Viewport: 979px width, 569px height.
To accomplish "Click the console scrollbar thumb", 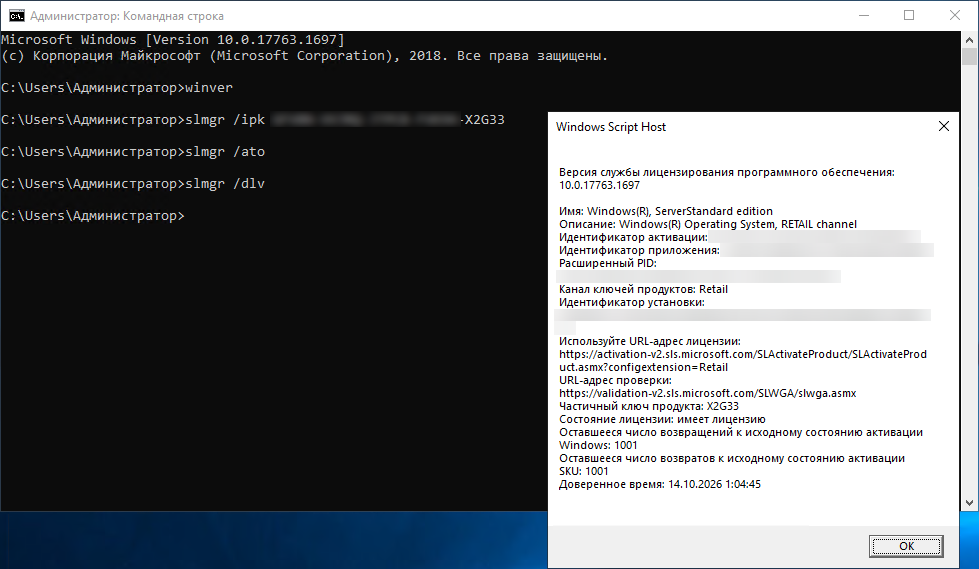I will click(x=969, y=56).
